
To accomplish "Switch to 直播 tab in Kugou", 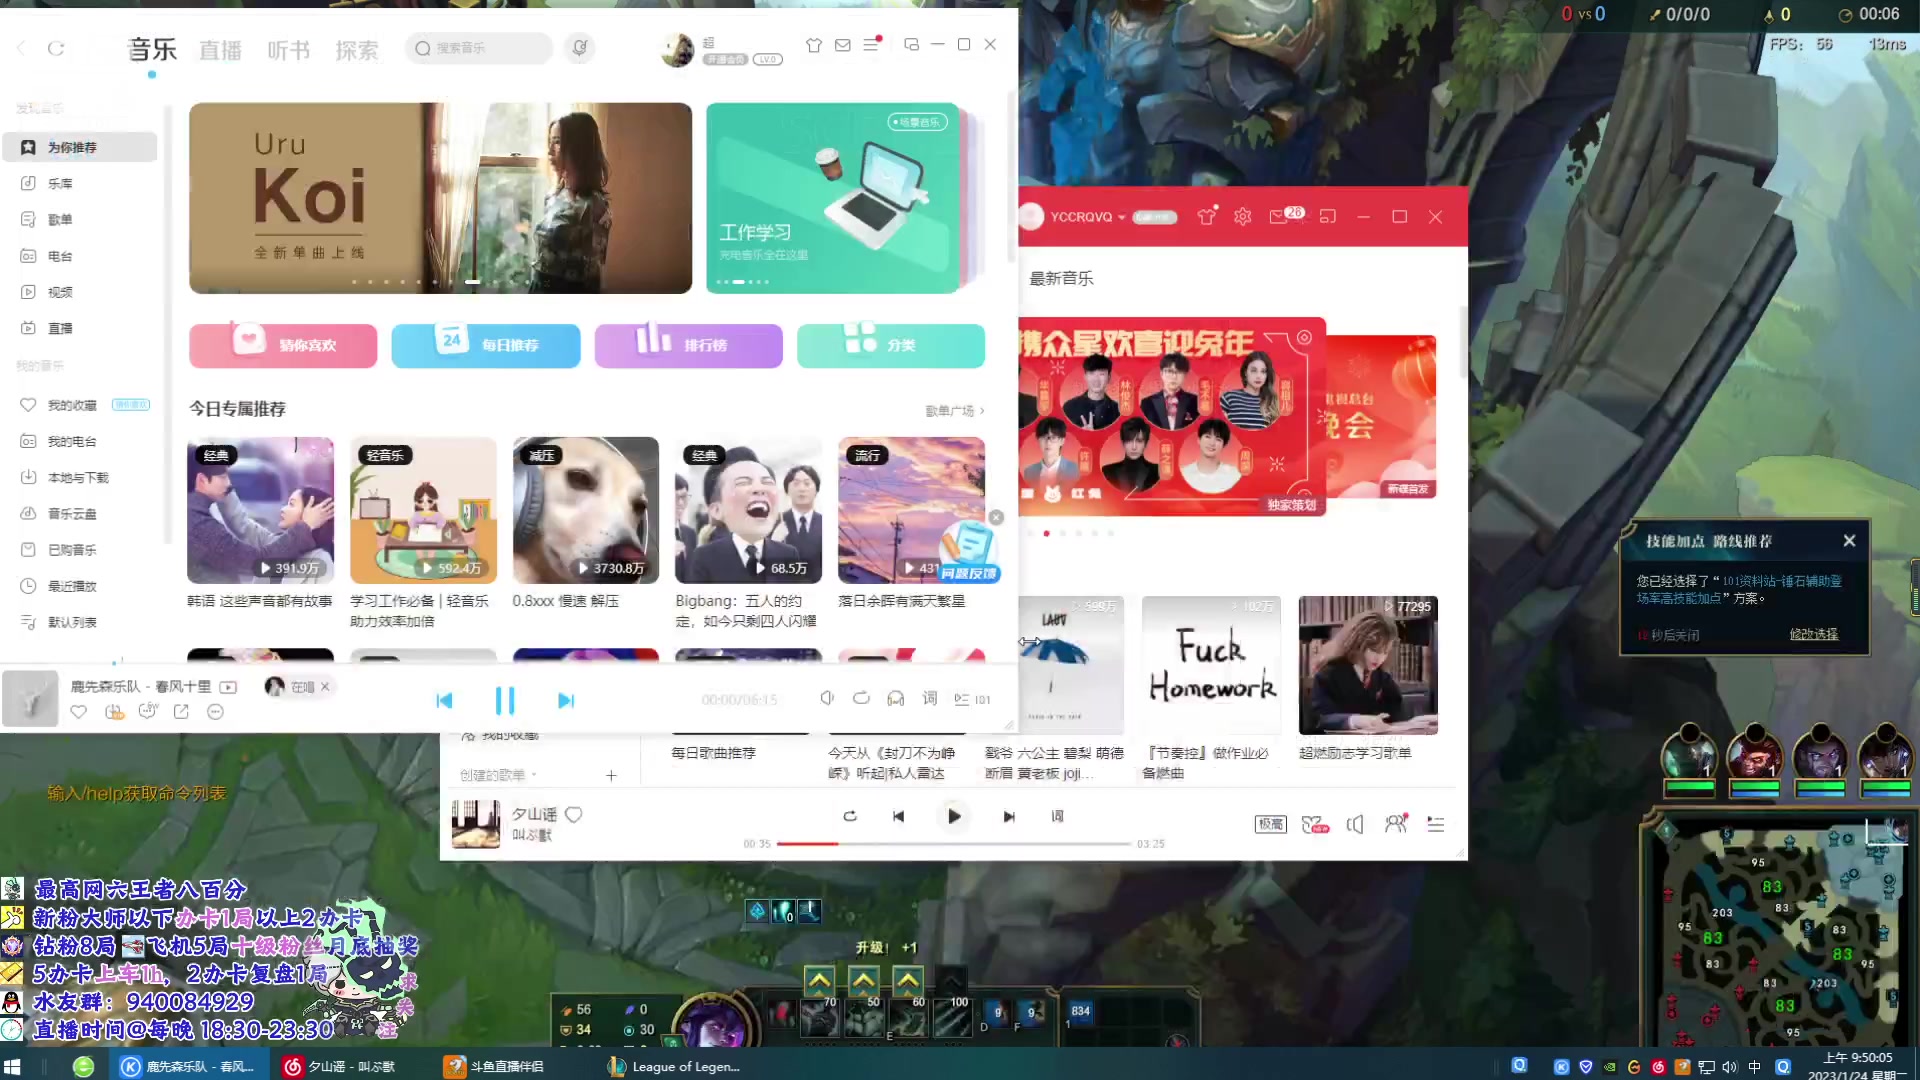I will (x=220, y=50).
